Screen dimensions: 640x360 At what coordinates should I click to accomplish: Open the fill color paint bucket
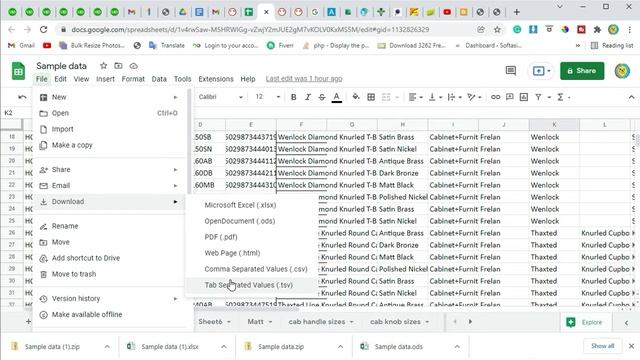[x=356, y=97]
